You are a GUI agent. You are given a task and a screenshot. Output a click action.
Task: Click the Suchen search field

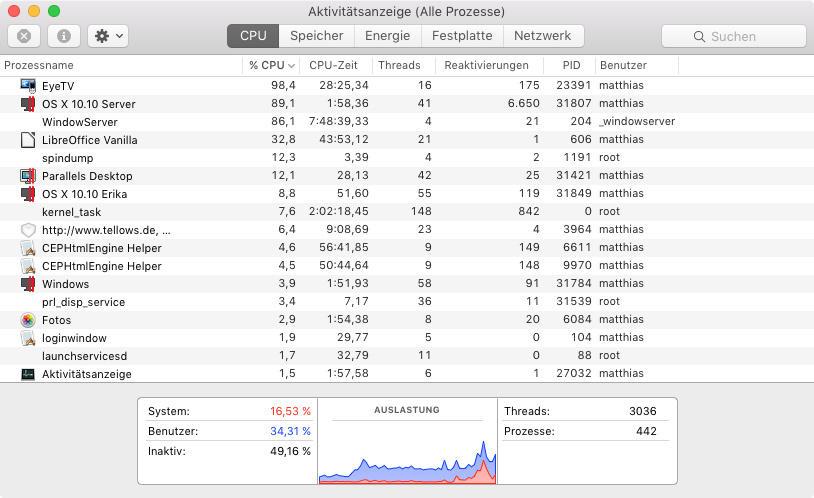pos(734,36)
